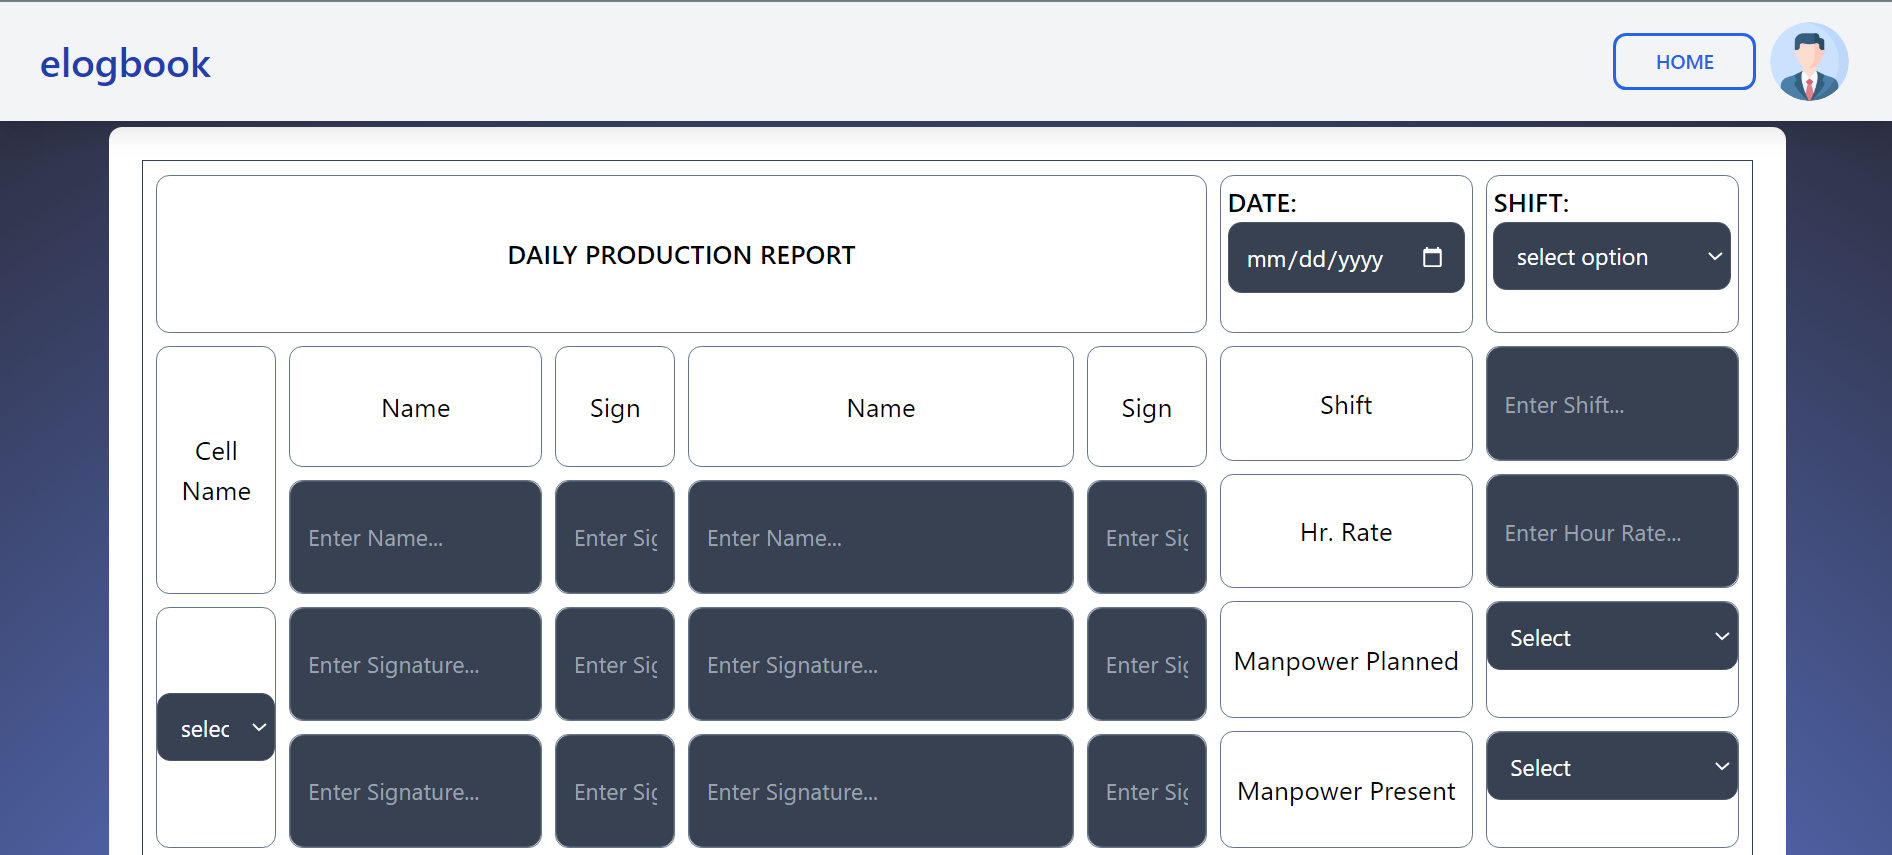Viewport: 1892px width, 855px height.
Task: Focus the Enter Sig field left of Manpower Planned
Action: point(1147,664)
